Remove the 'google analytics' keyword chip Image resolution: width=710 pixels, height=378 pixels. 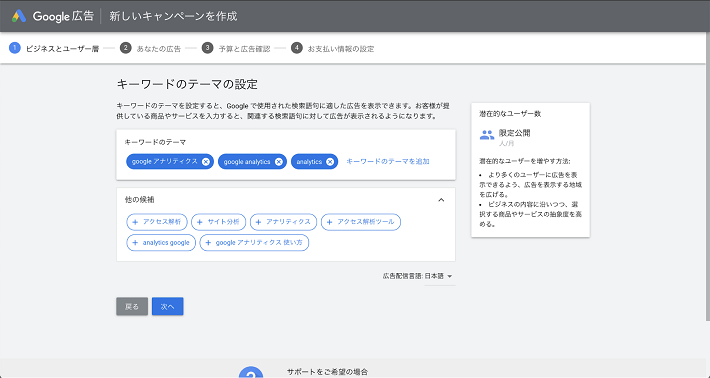(278, 162)
